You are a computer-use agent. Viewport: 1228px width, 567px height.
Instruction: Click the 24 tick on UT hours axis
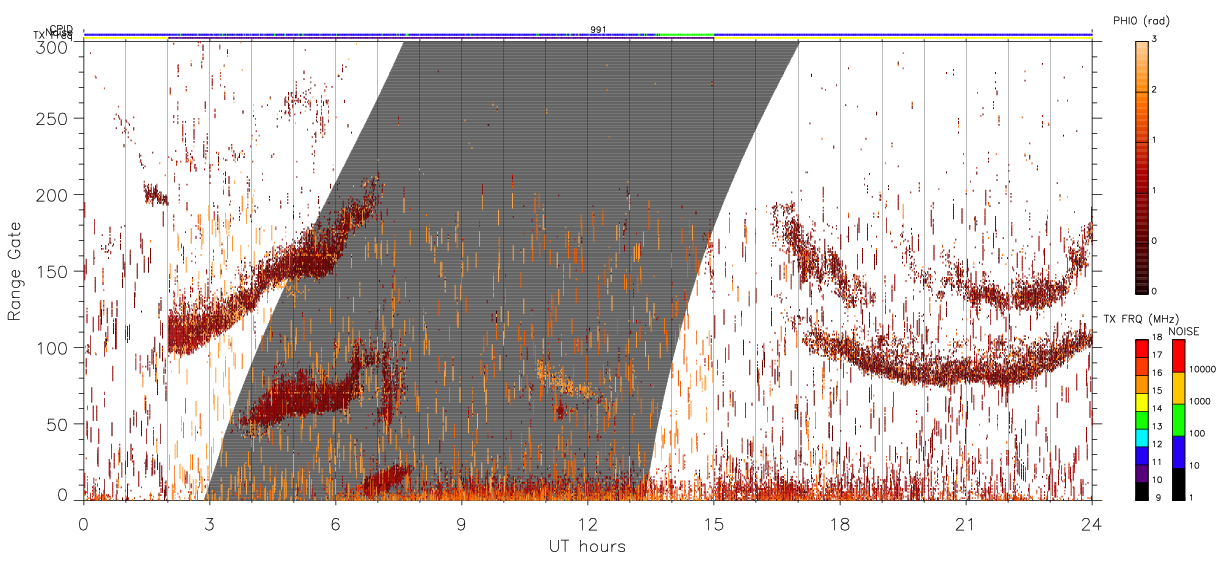1092,523
